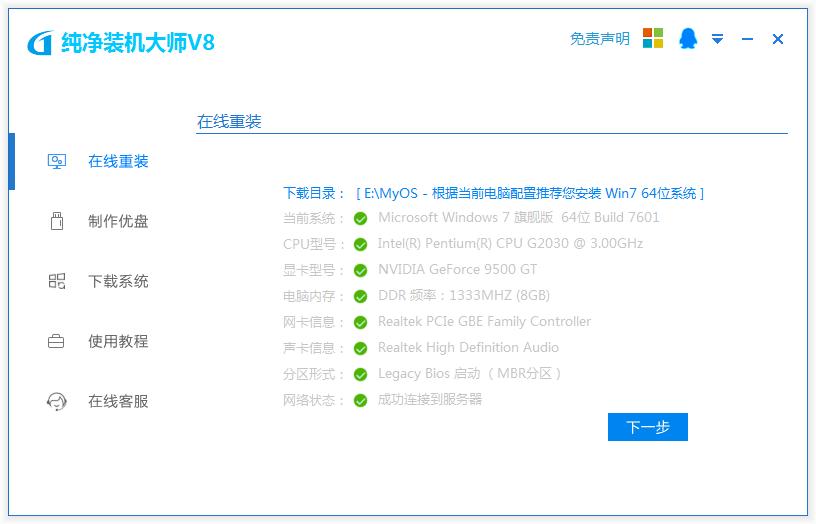The image size is (816, 524).
Task: Click the 下载目录： label
Action: 314,194
